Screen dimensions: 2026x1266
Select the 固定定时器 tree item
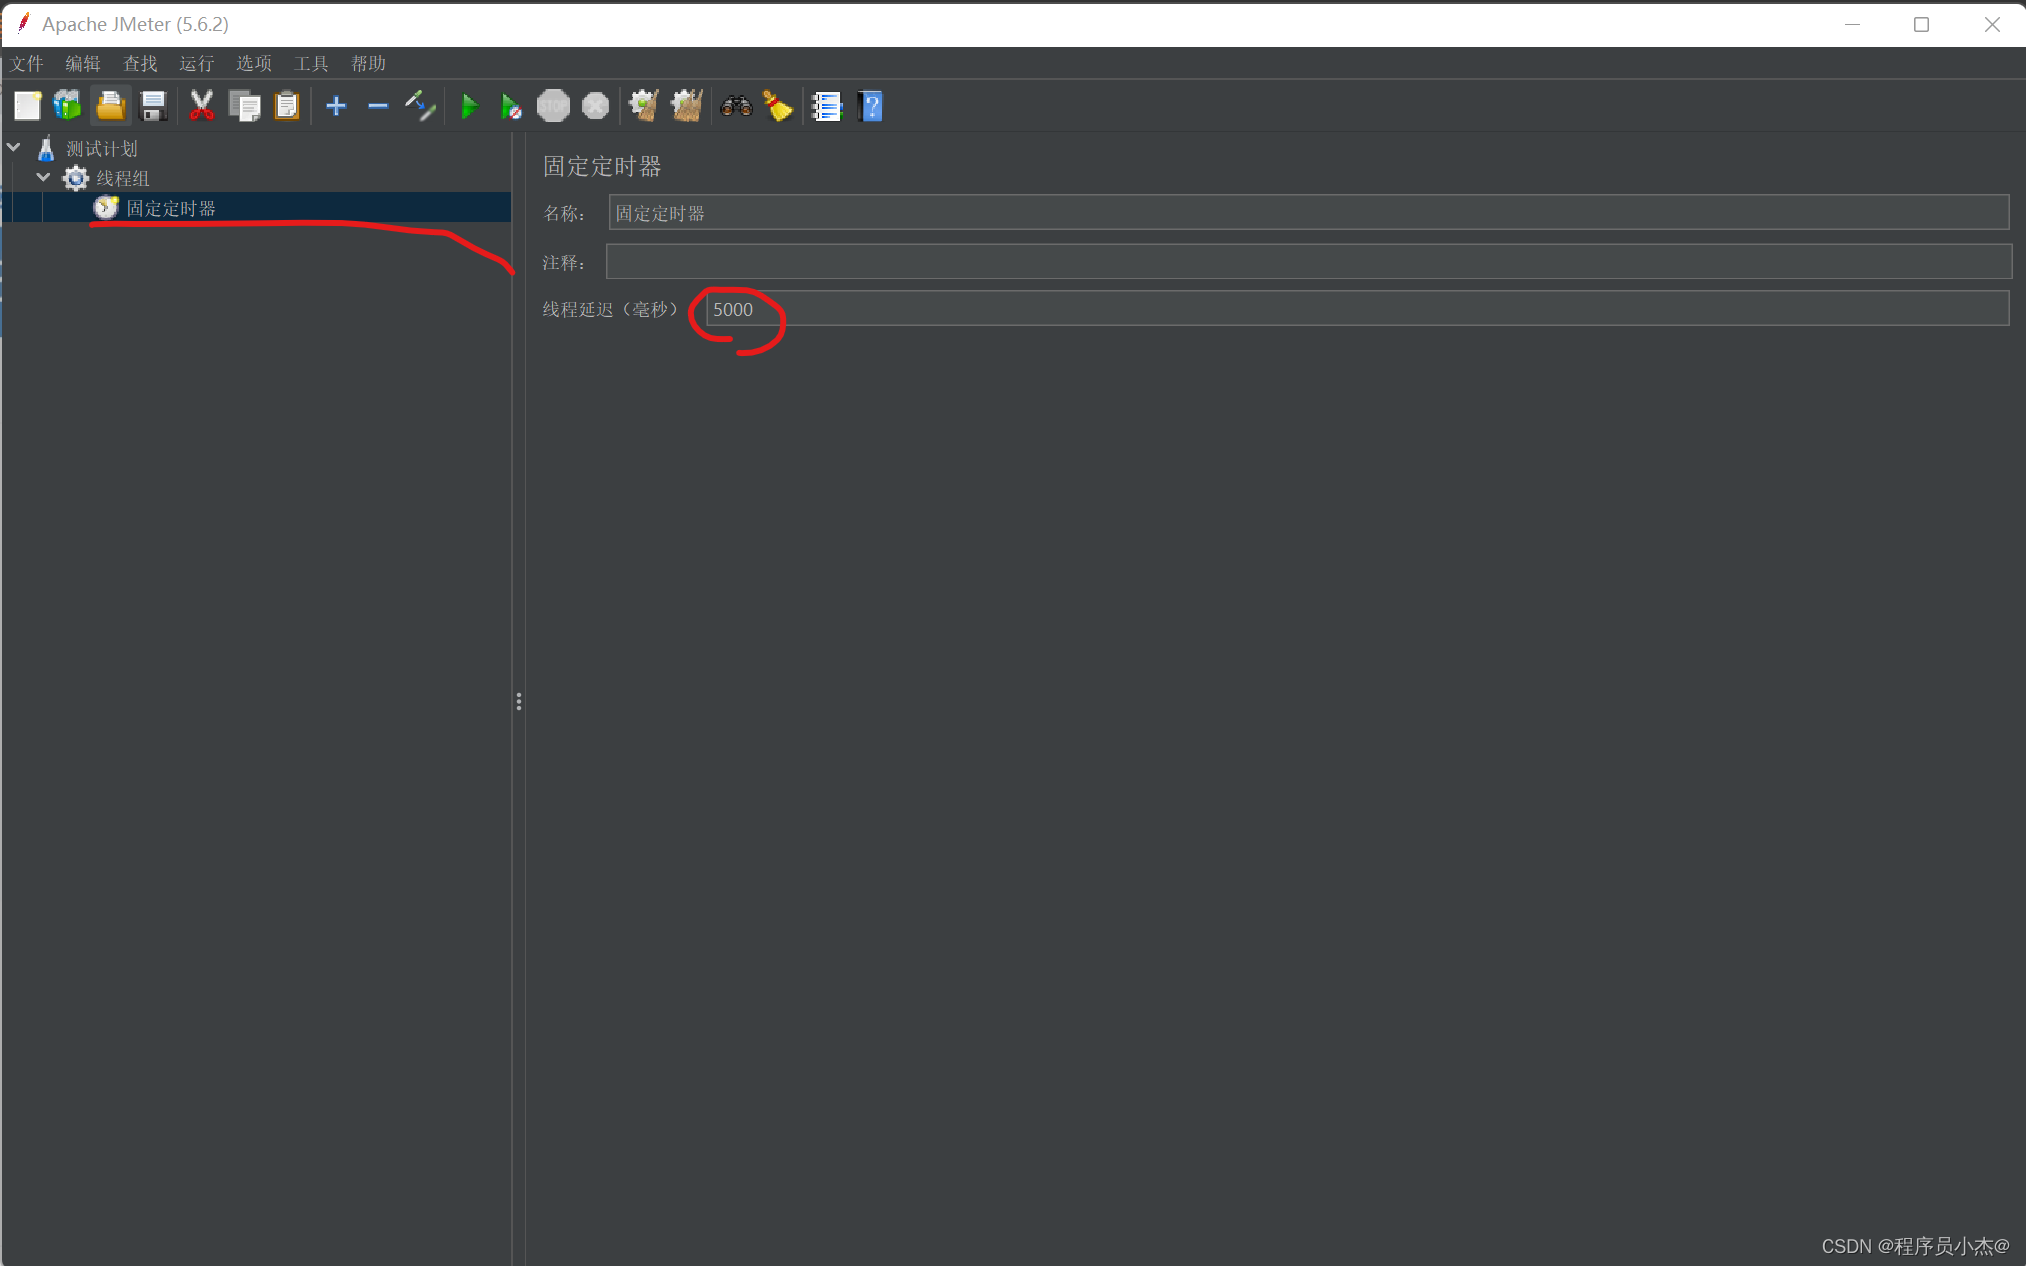171,209
